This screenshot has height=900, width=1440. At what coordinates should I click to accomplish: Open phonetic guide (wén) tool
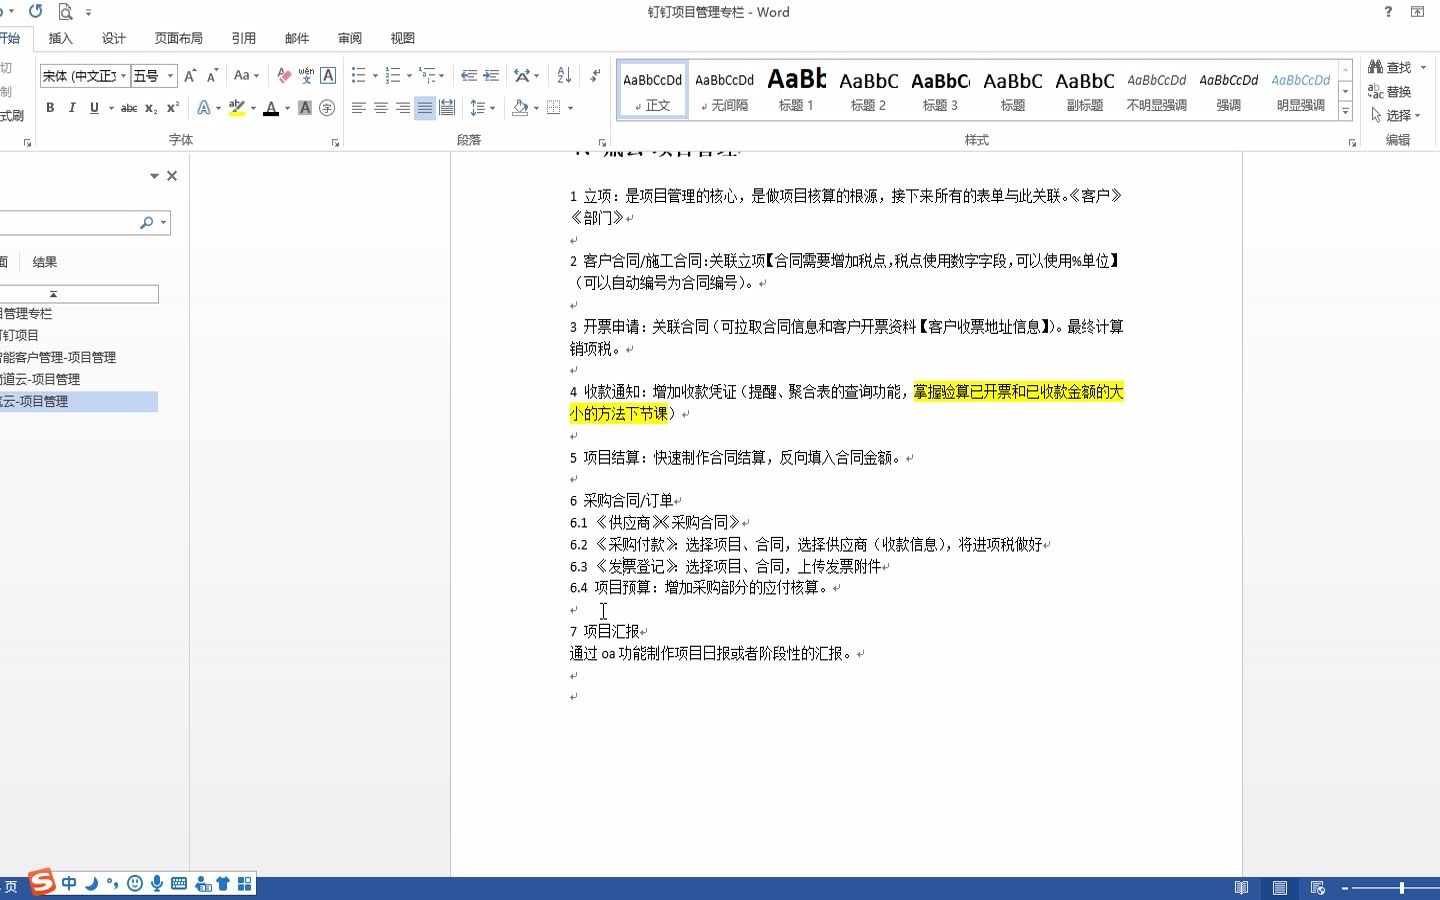click(x=306, y=76)
